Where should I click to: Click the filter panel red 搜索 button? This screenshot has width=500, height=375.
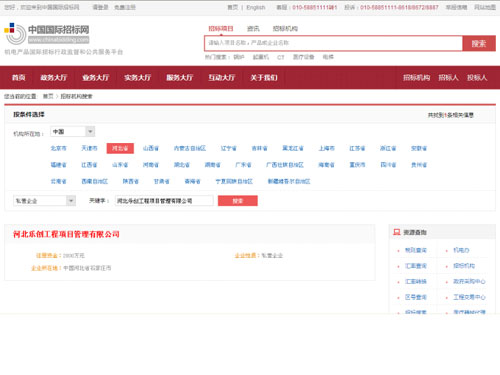(x=238, y=201)
